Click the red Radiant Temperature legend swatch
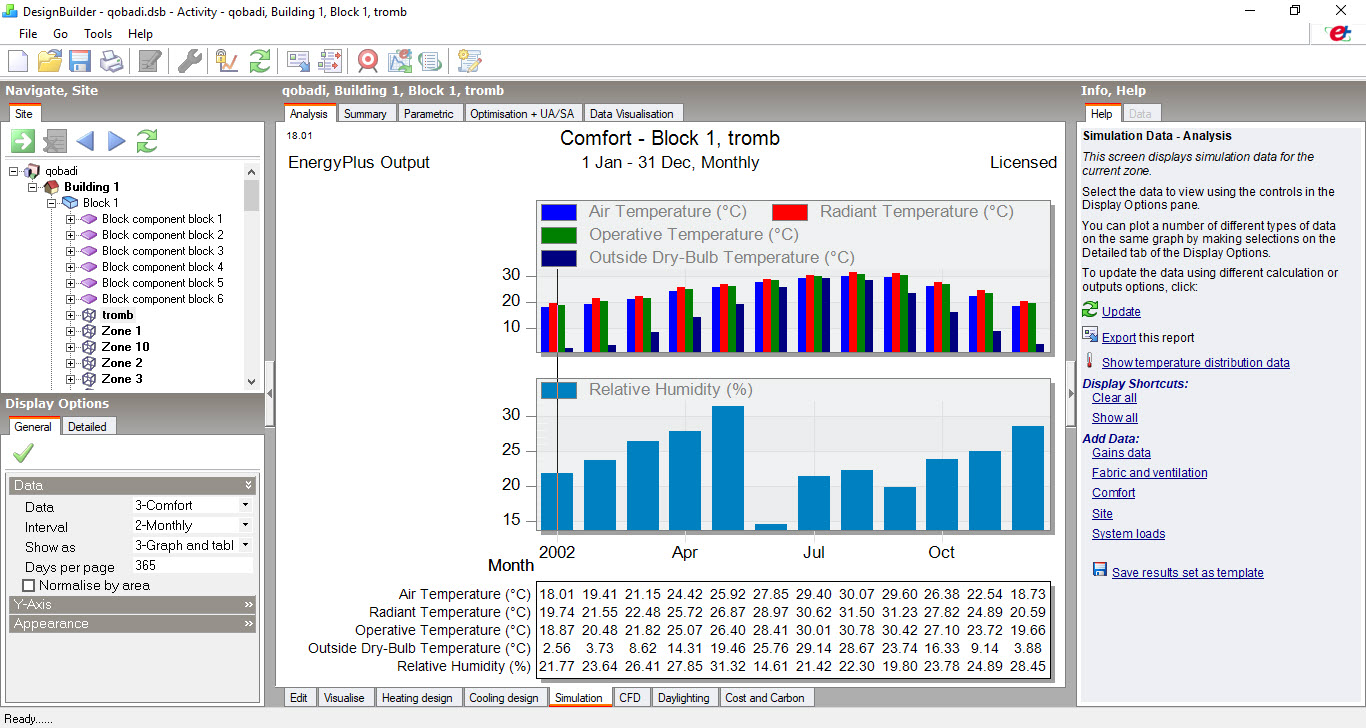 point(790,212)
